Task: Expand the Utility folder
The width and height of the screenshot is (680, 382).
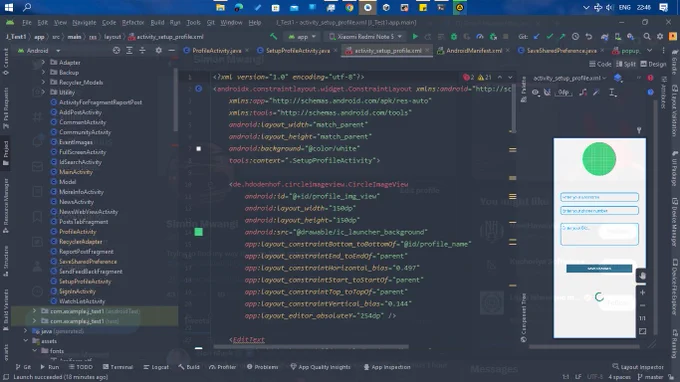Action: 43,92
